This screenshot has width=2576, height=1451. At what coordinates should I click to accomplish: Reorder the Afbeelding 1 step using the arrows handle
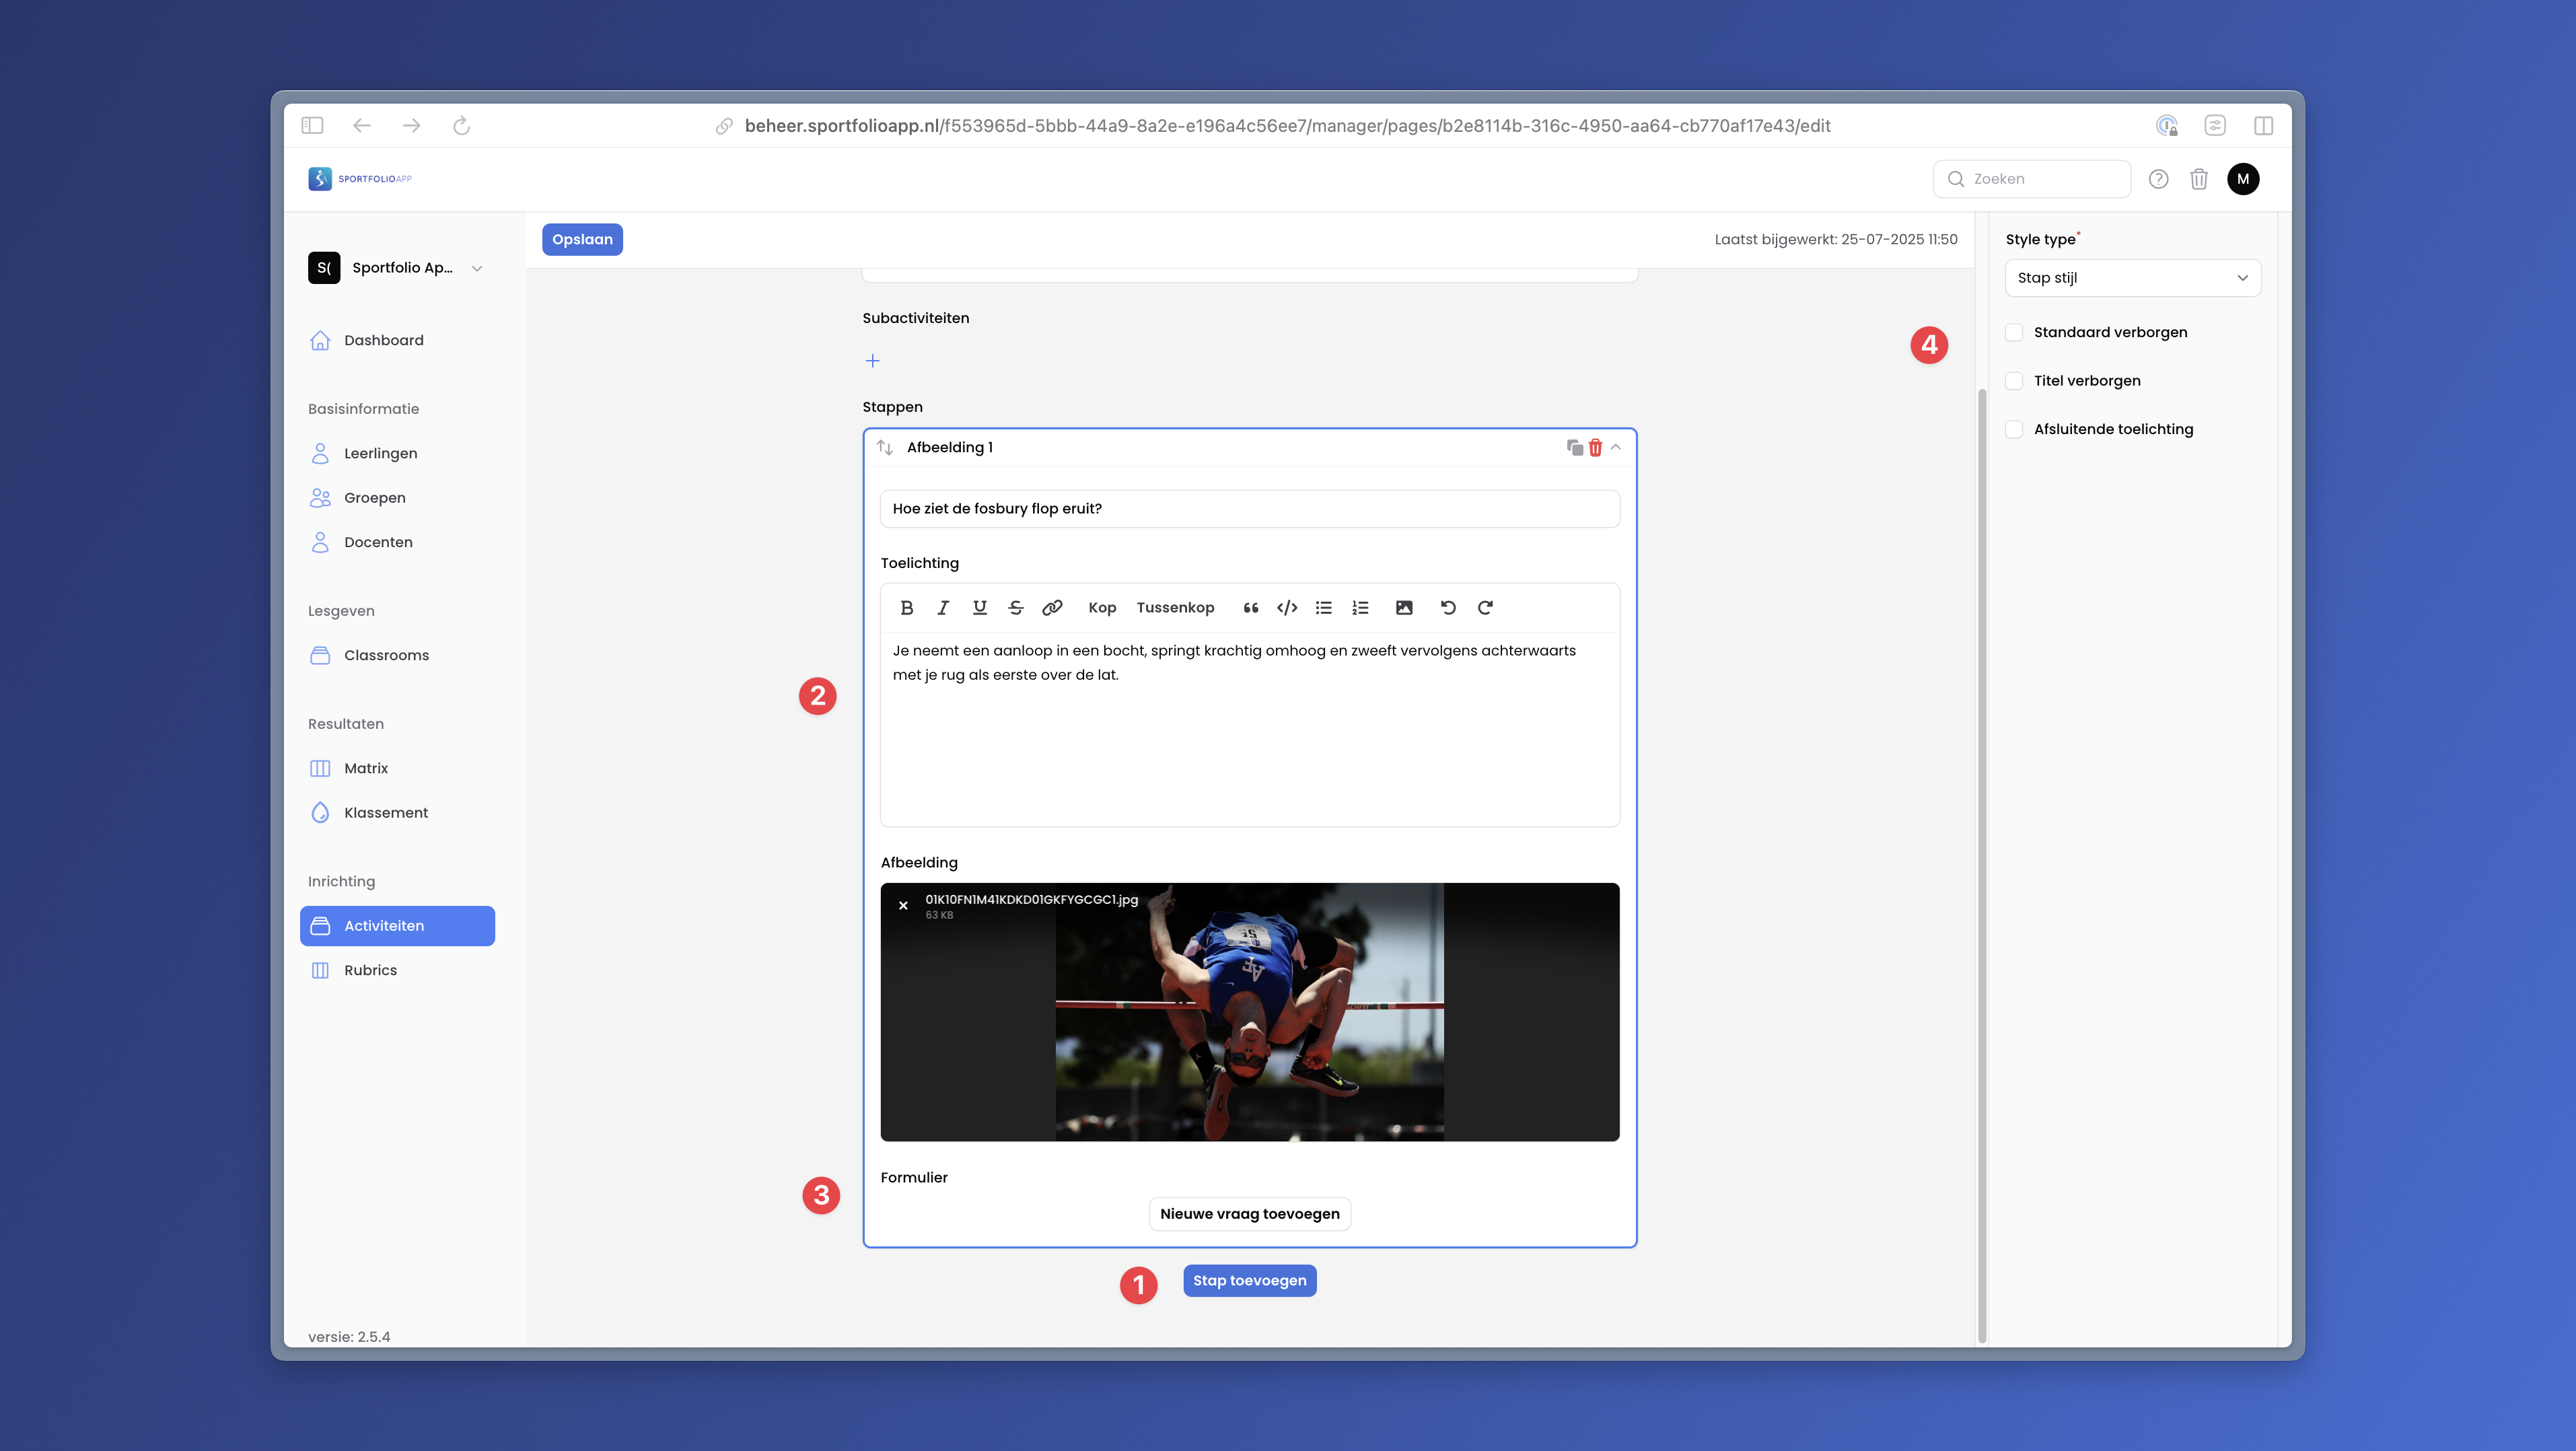click(884, 447)
